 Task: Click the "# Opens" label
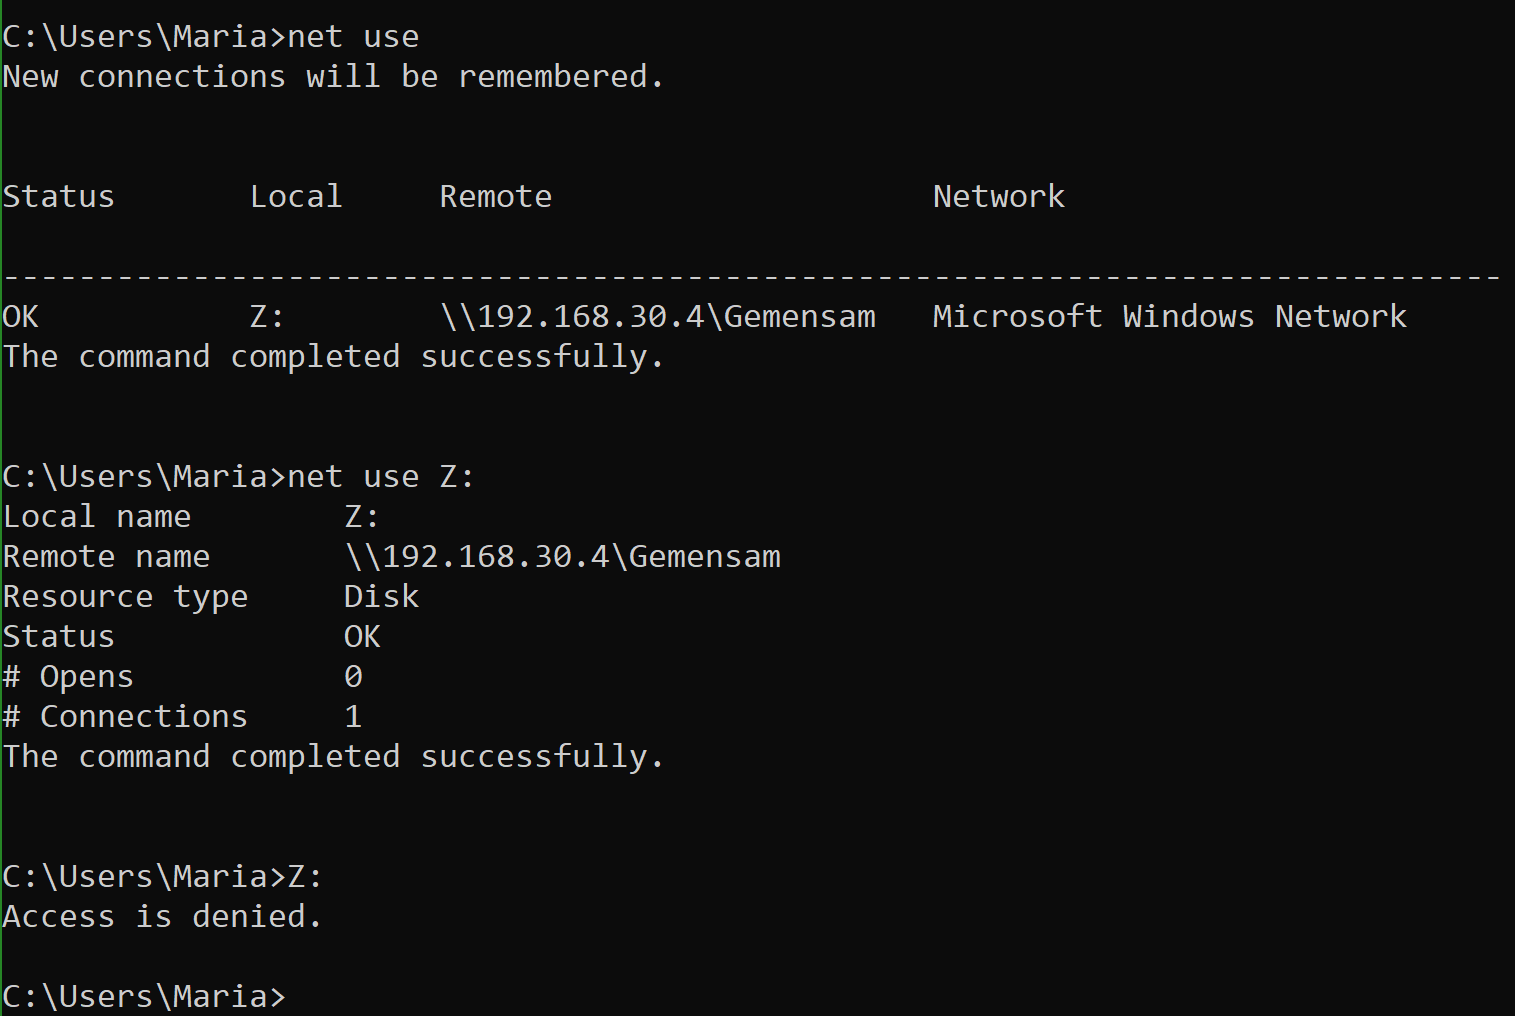68,677
